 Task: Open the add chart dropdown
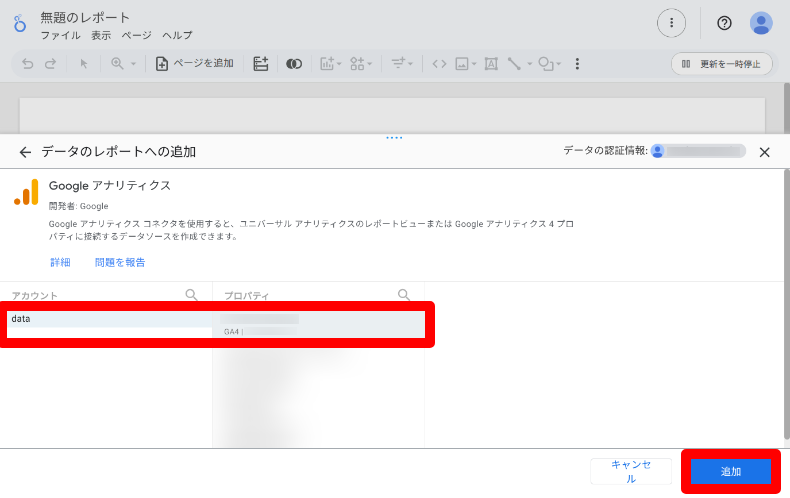tap(331, 64)
